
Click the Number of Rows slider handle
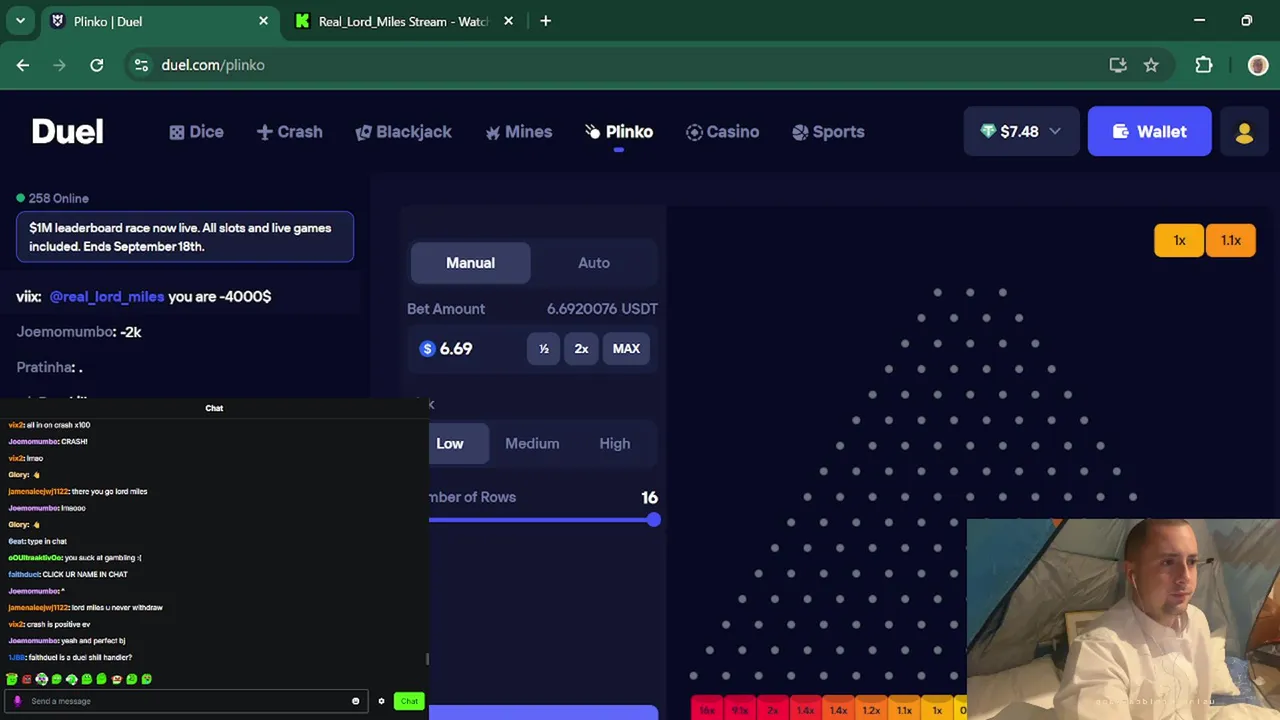653,520
